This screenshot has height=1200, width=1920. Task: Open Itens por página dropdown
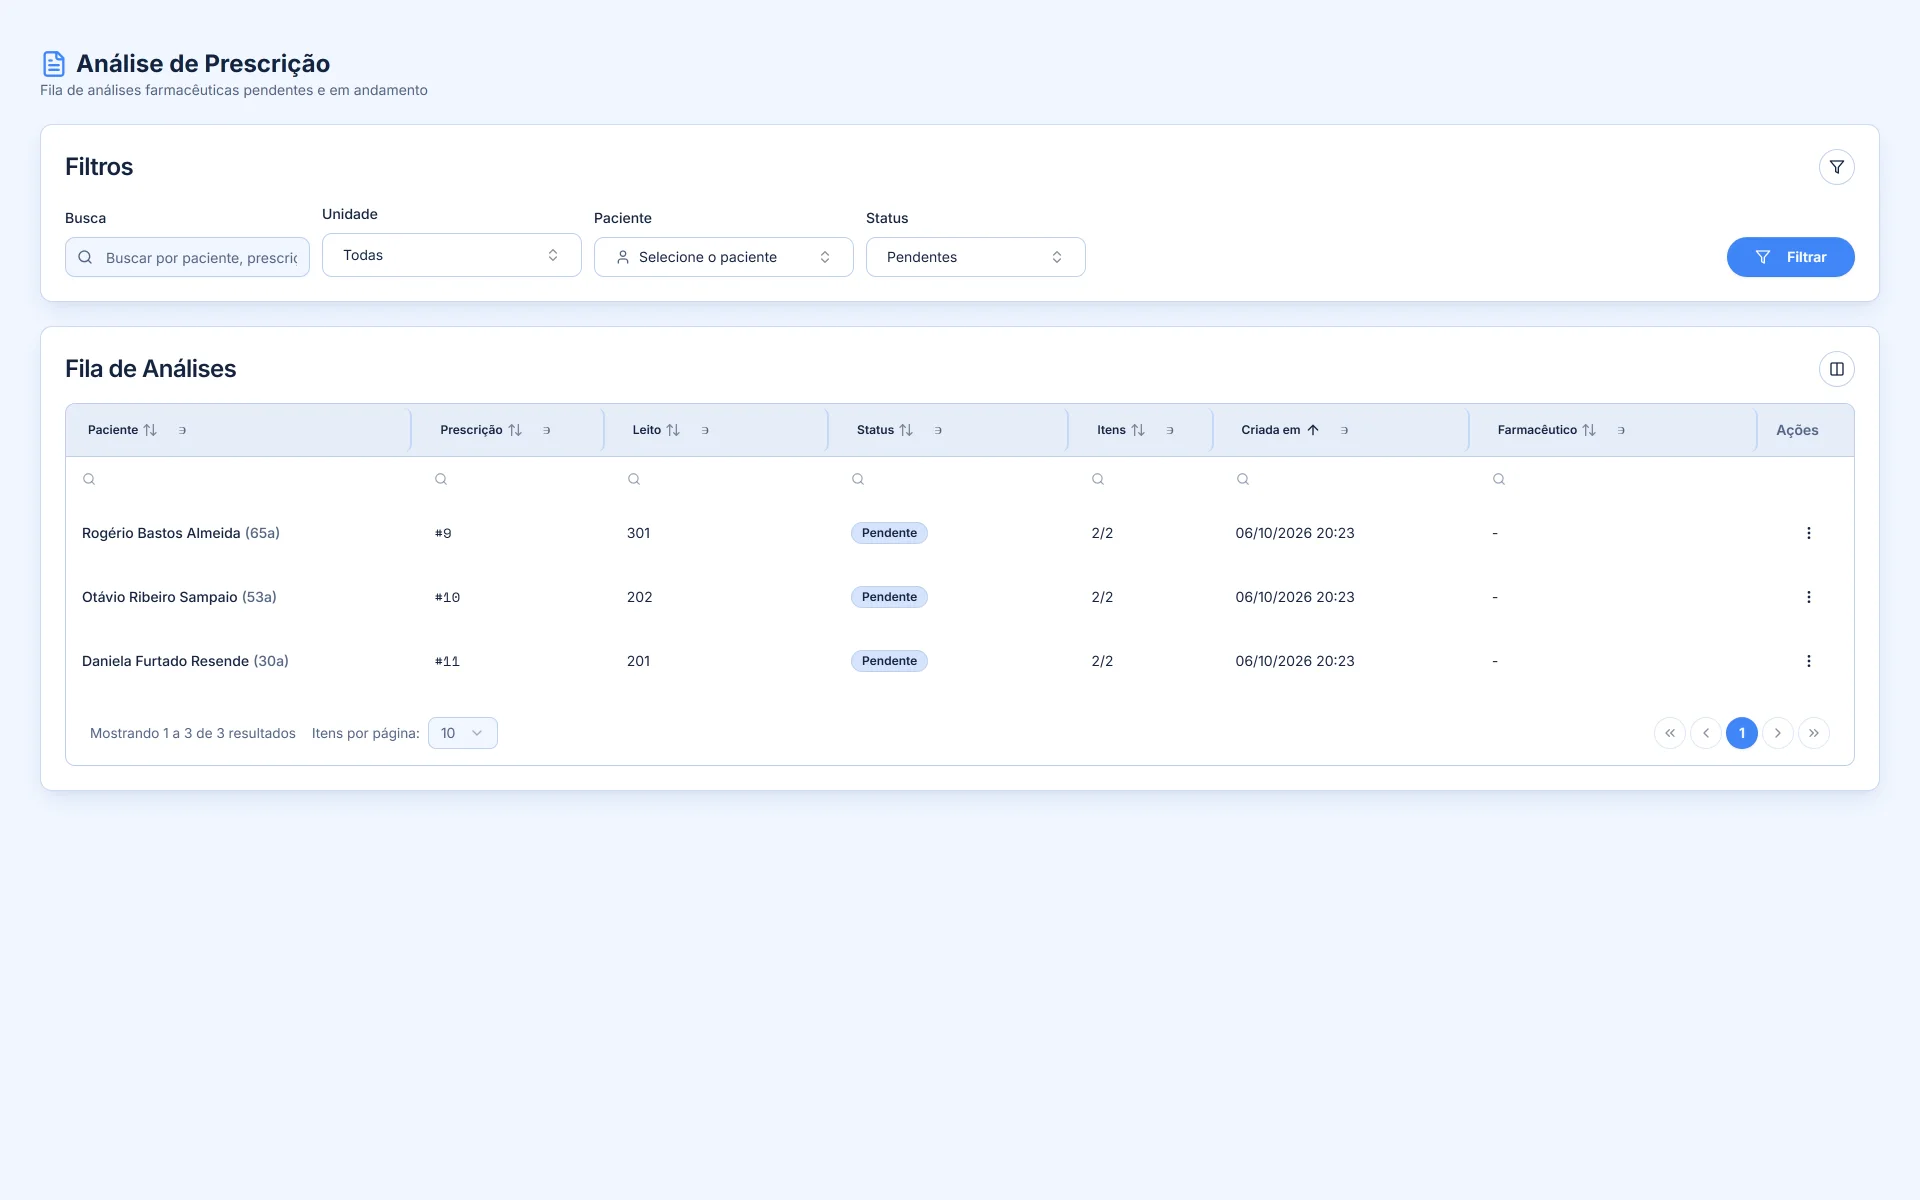(x=462, y=733)
